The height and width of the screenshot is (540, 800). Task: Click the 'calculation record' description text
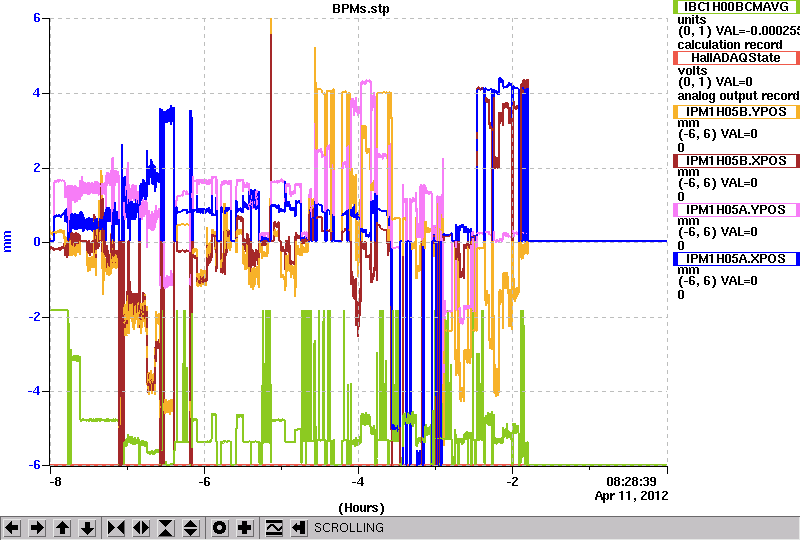(730, 45)
